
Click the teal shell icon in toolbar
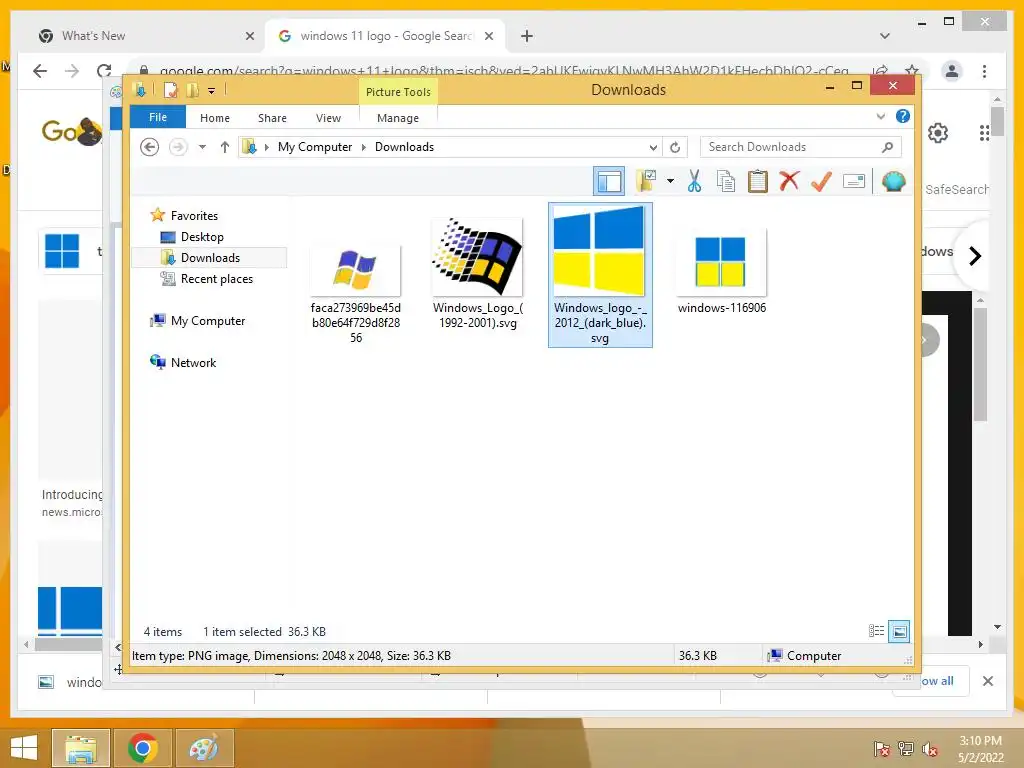click(893, 180)
